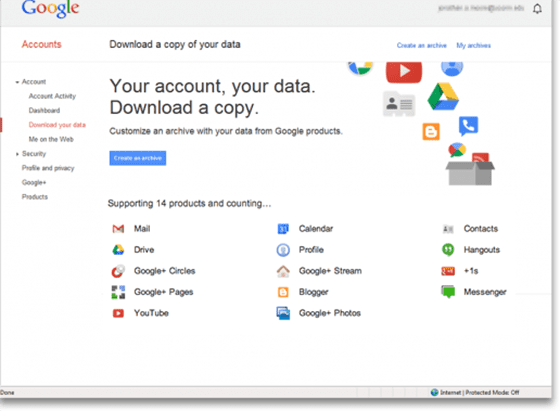Screen dimensions: 560x411
Task: Click the Contacts label
Action: (481, 229)
